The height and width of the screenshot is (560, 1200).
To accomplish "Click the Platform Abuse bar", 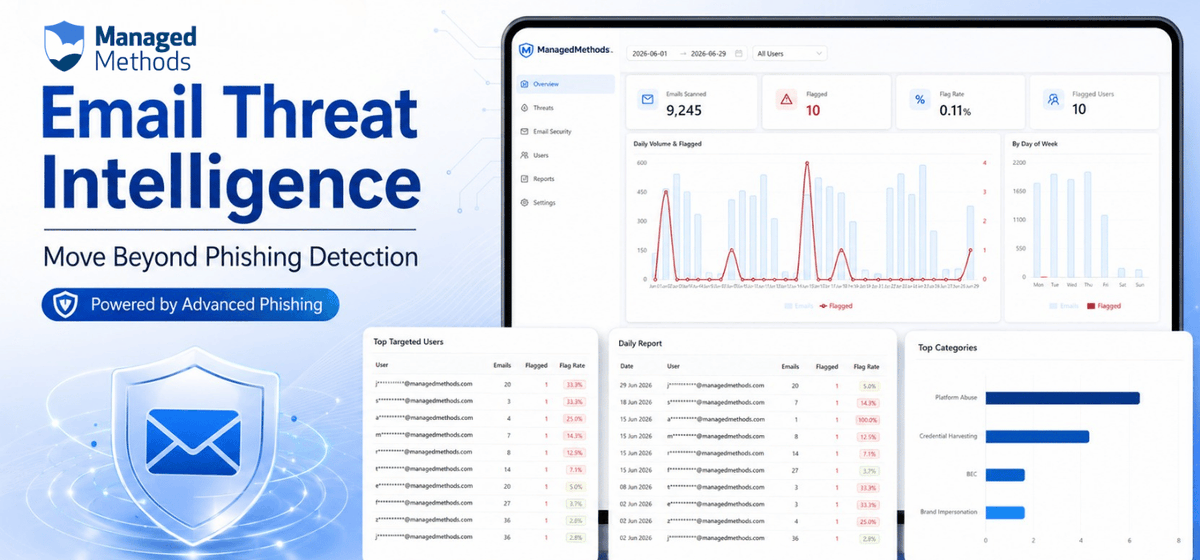I will (x=1063, y=398).
